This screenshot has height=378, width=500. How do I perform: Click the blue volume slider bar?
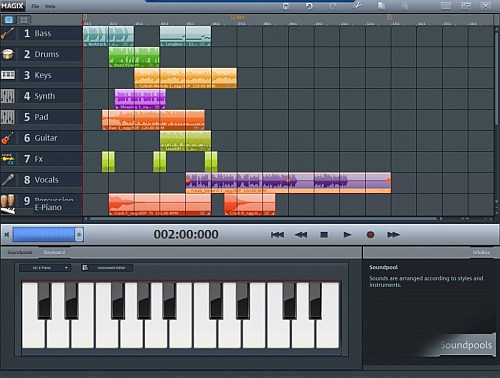click(x=44, y=234)
